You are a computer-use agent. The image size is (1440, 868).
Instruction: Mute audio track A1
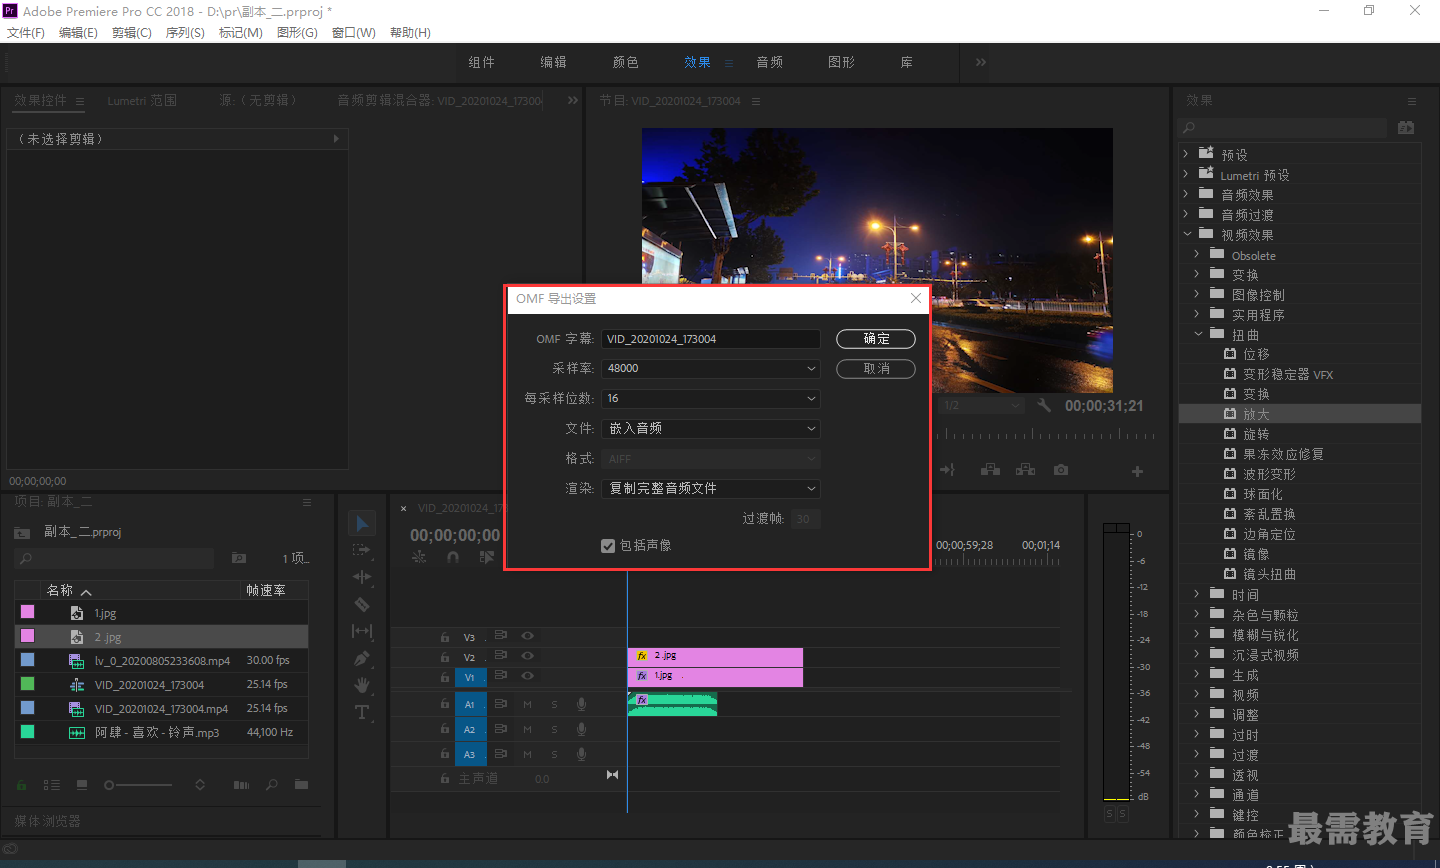(527, 704)
